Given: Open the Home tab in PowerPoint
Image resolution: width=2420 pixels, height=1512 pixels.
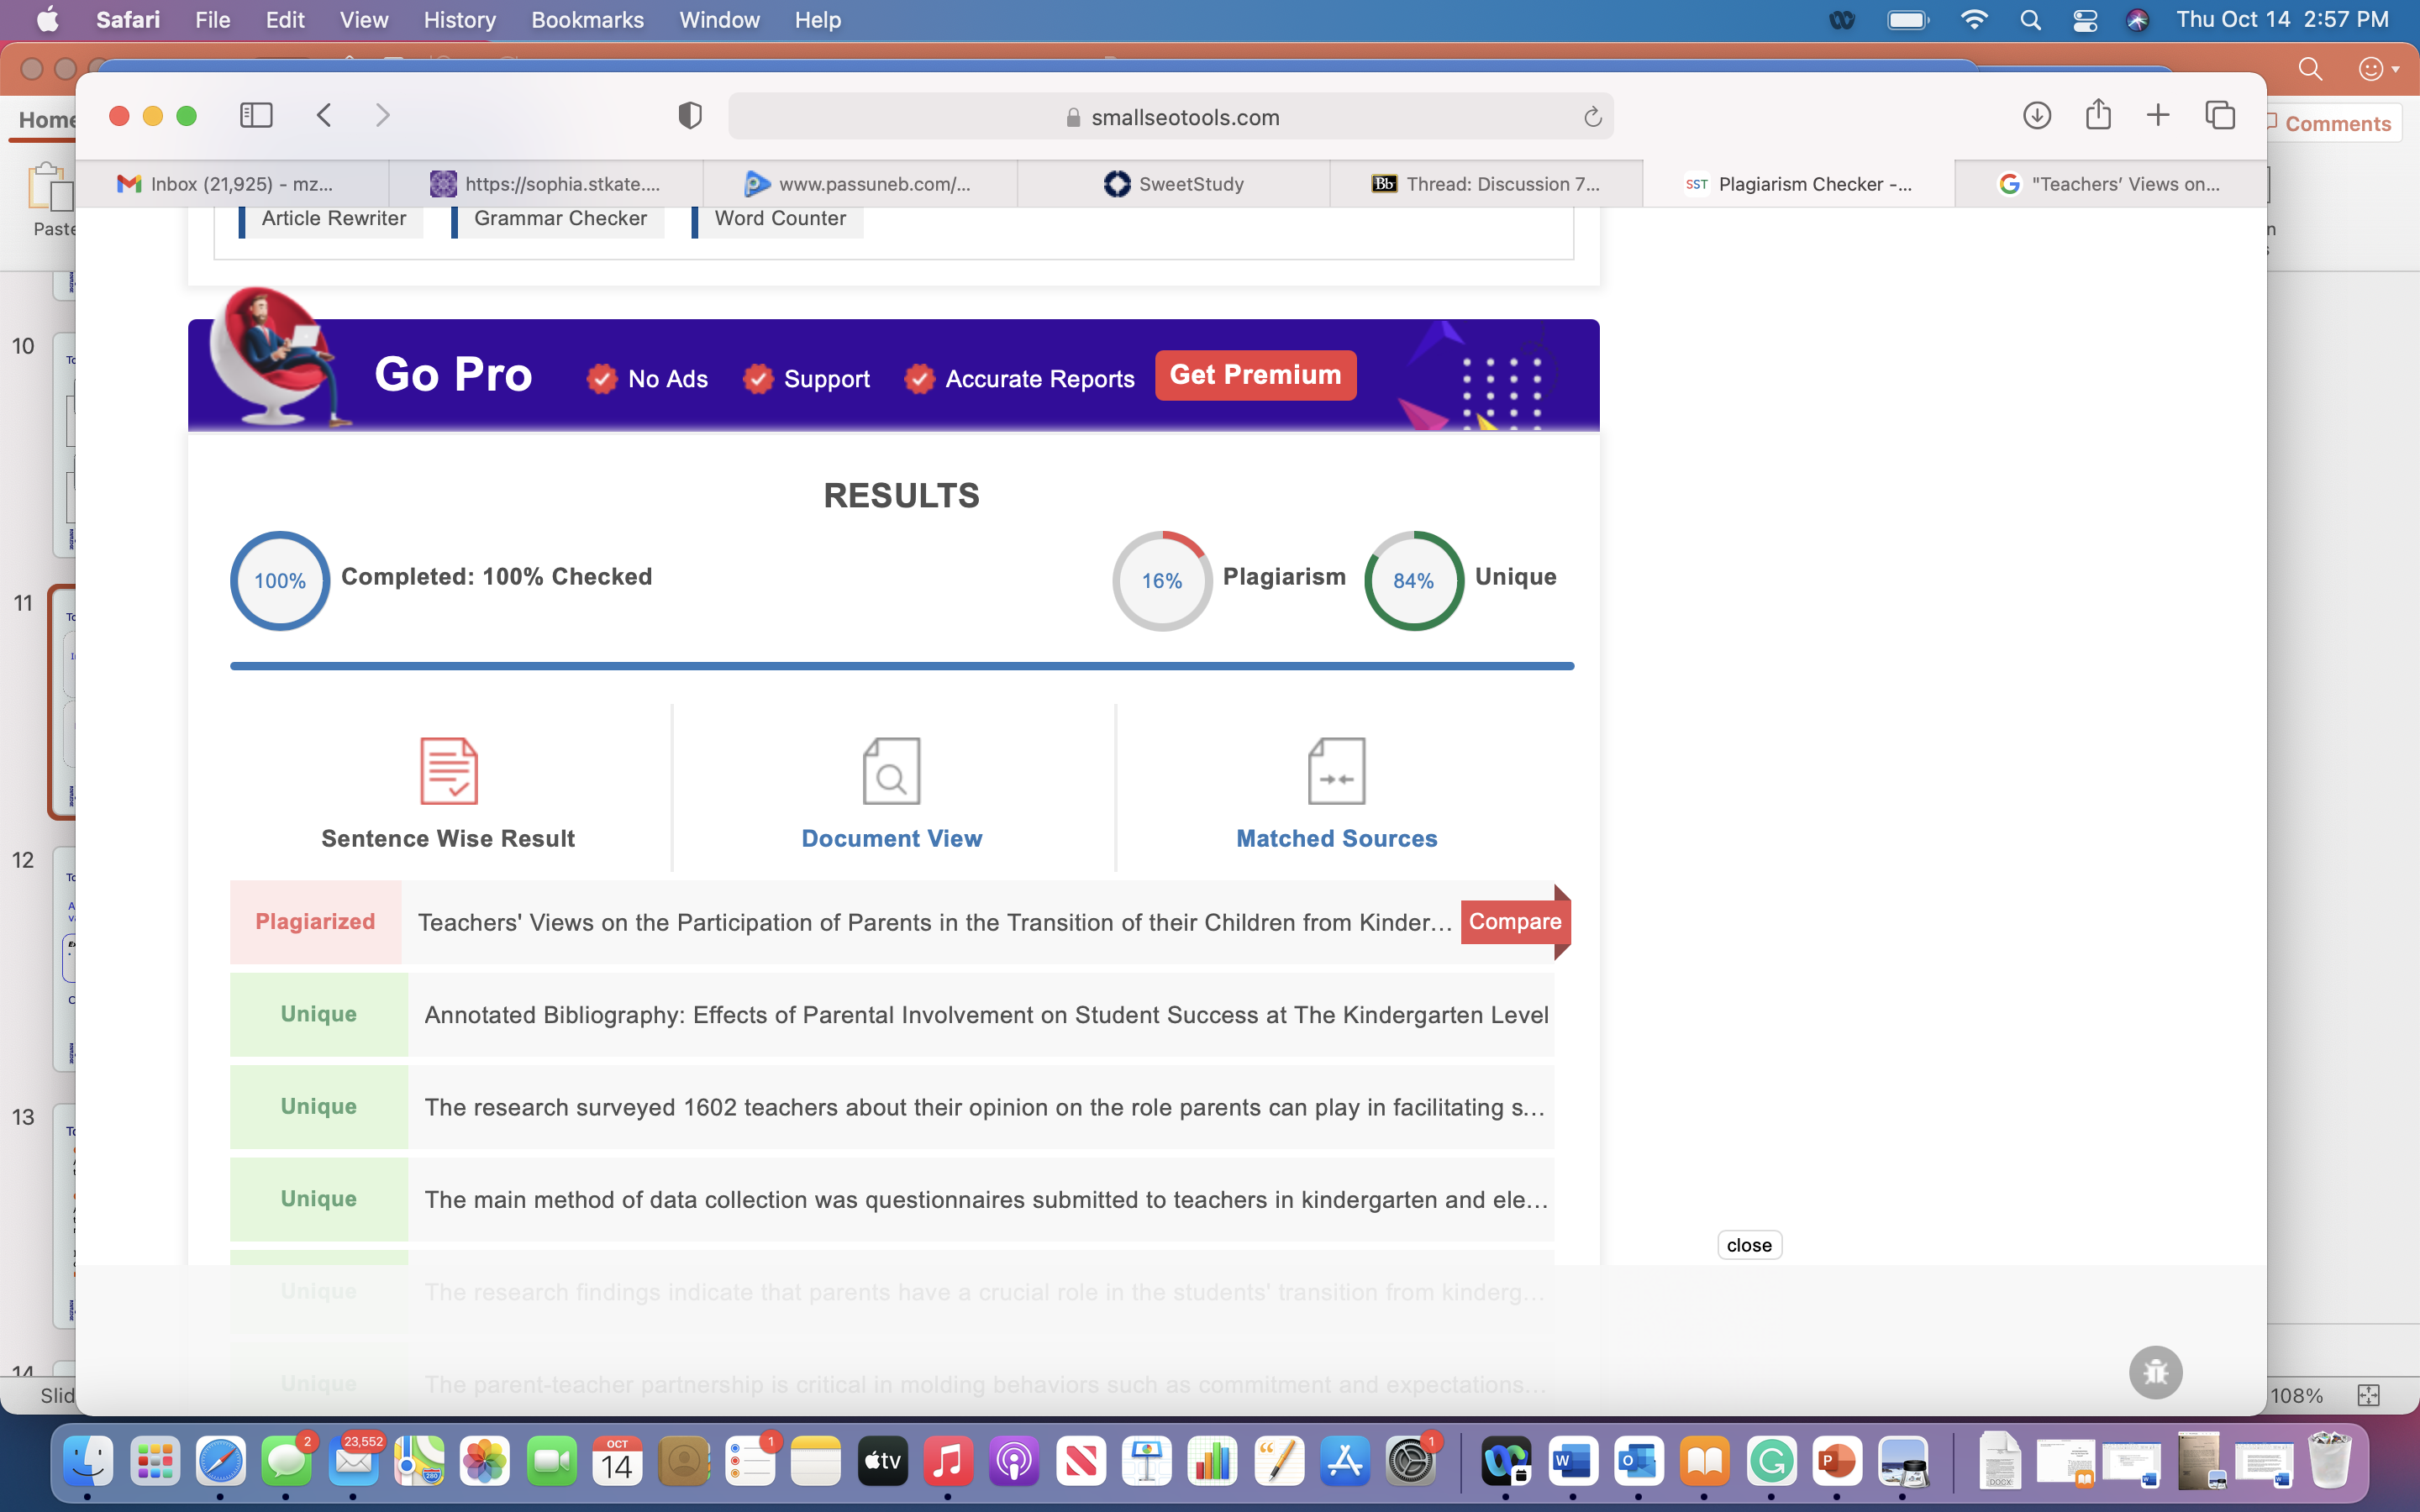Looking at the screenshot, I should point(46,121).
